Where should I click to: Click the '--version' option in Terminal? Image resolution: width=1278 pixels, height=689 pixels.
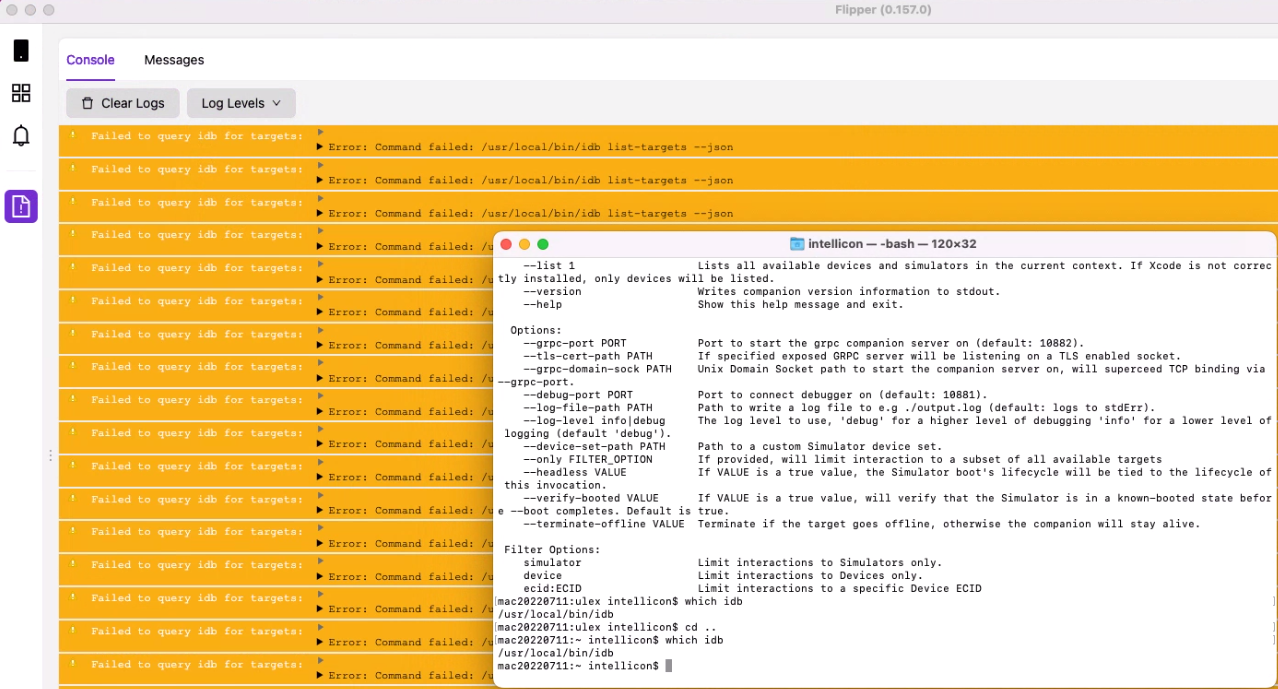click(x=552, y=292)
